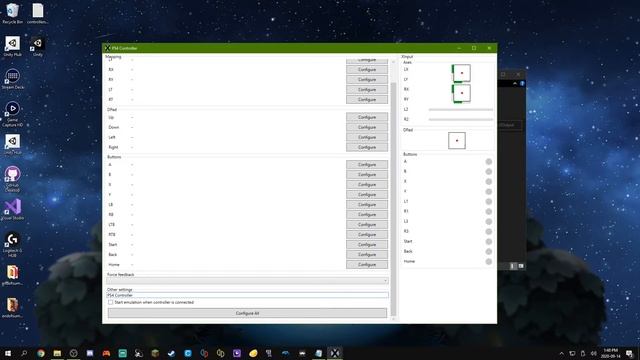Click the Start button indicator in XInput
This screenshot has width=640, height=360.
489,242
